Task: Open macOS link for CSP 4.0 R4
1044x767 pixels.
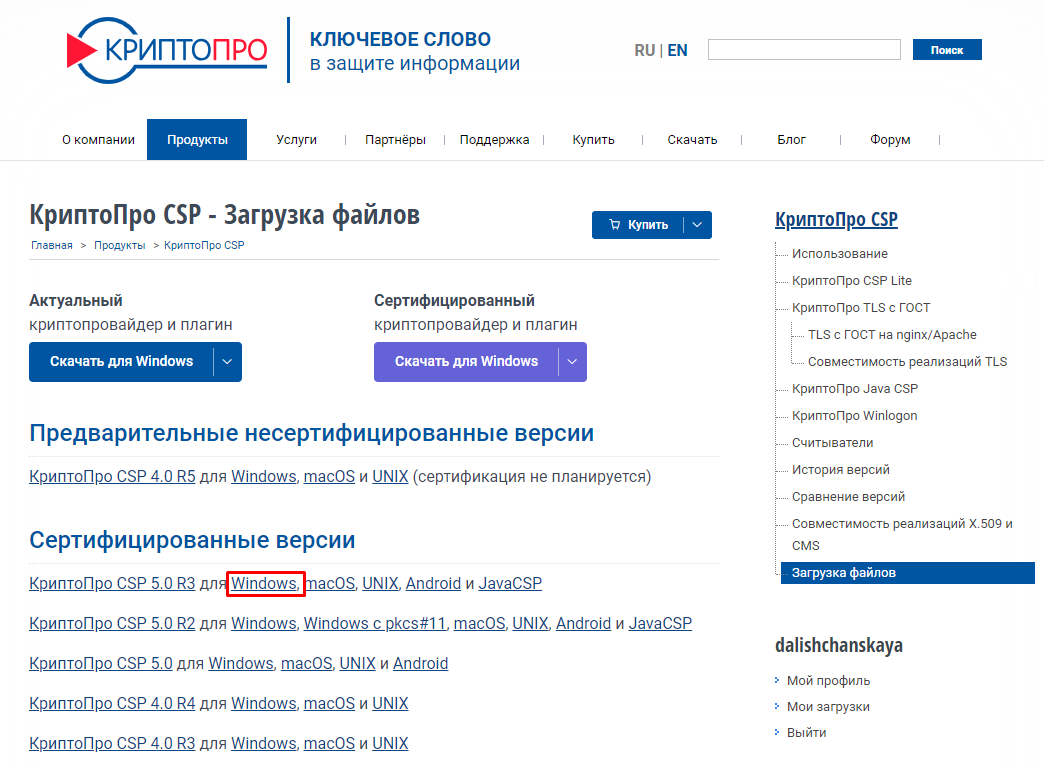Action: click(x=329, y=703)
